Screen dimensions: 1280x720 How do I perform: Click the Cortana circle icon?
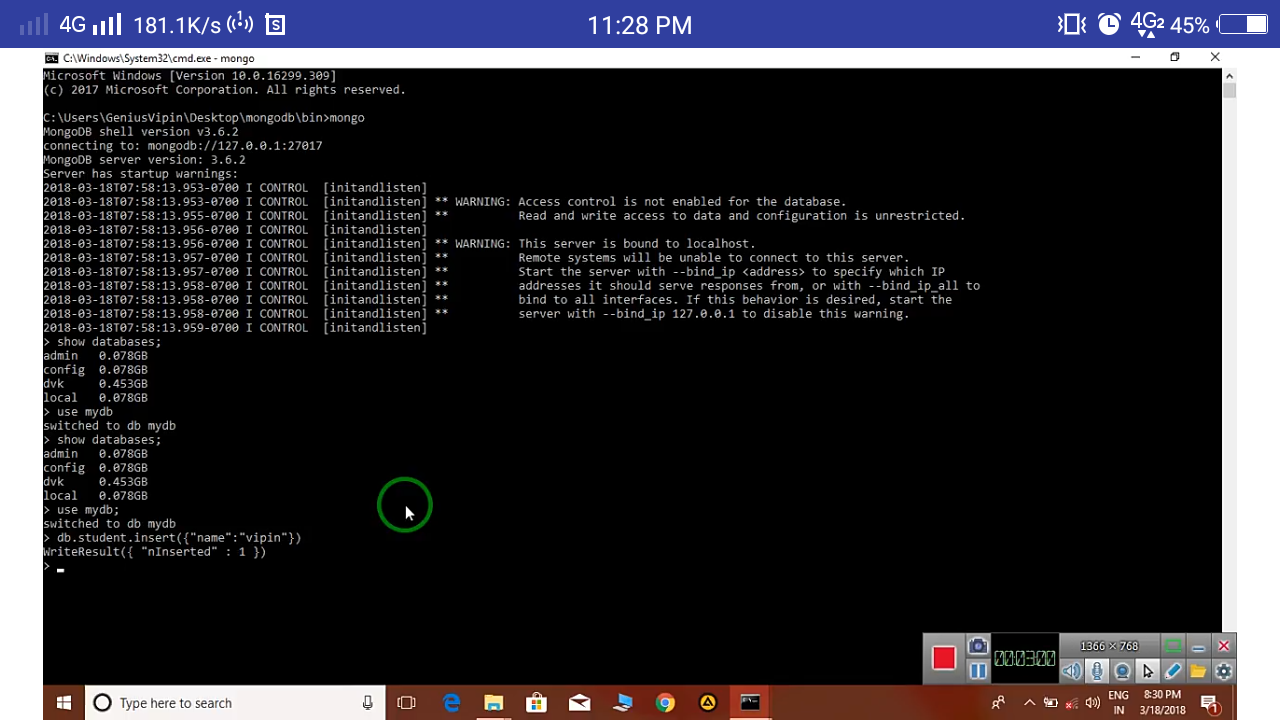102,703
